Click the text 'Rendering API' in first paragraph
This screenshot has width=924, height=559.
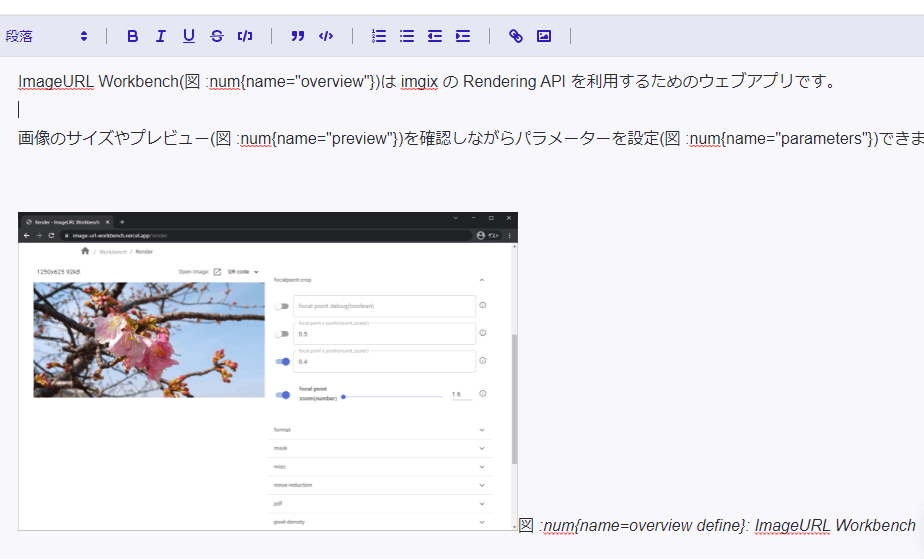point(514,81)
